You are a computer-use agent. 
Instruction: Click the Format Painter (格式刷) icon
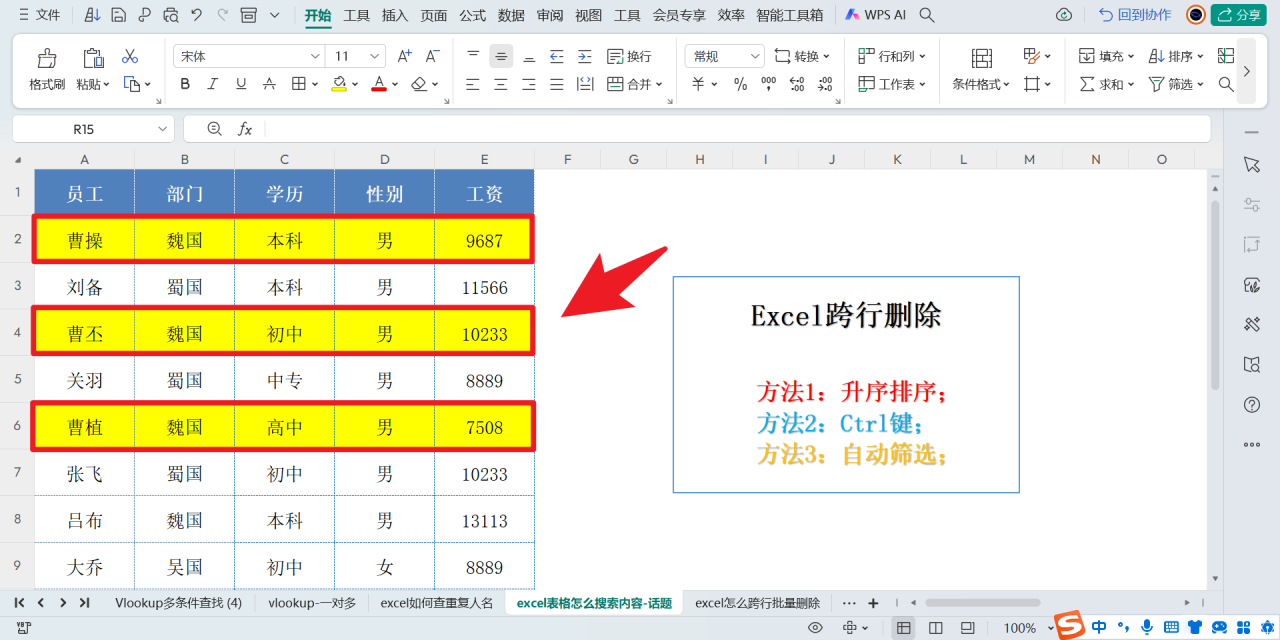pyautogui.click(x=47, y=58)
